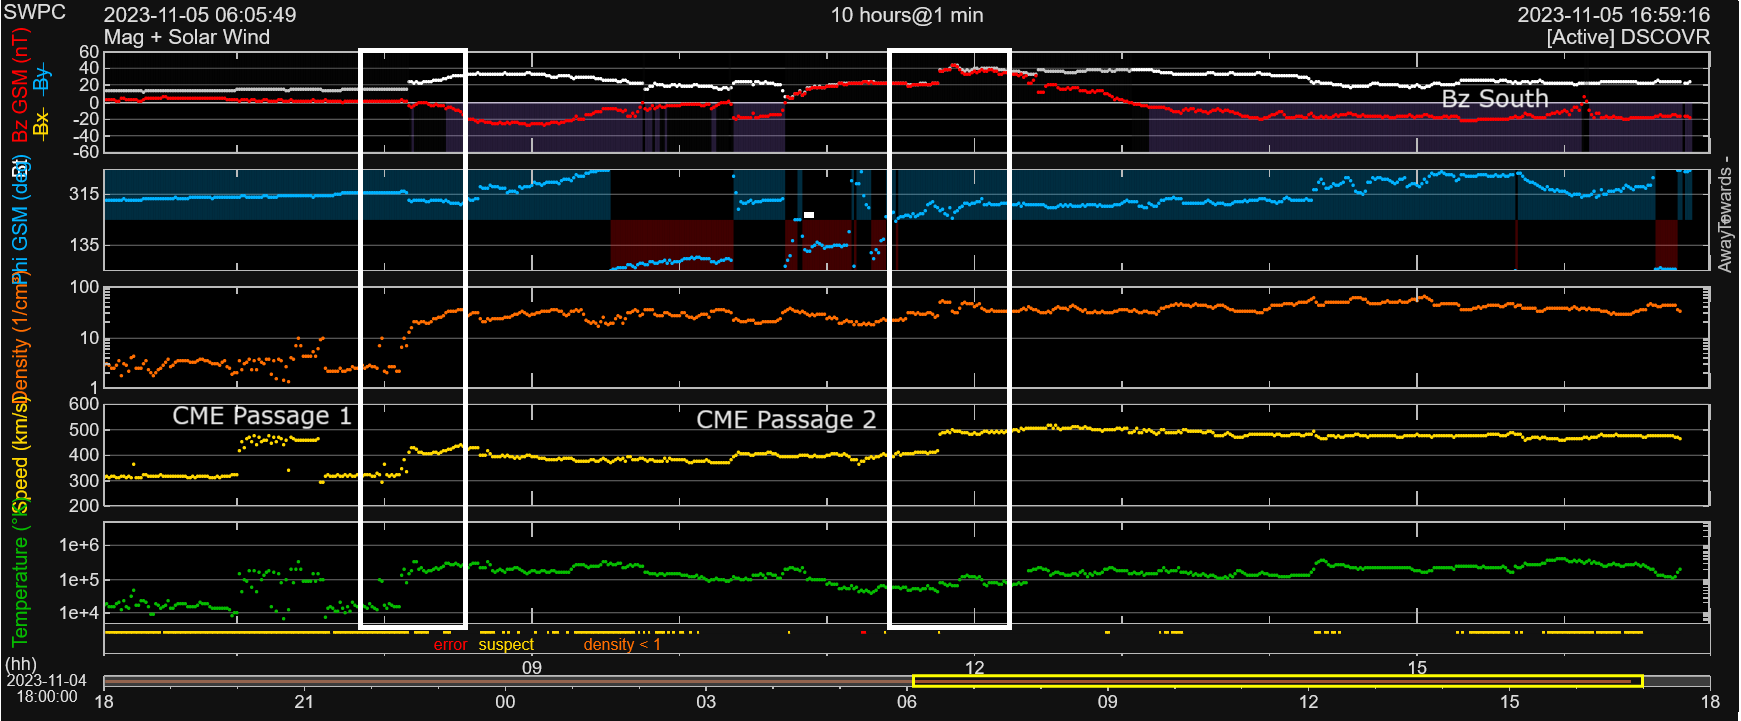
Task: Click the end timestamp 2023-11-05 16:59:16
Action: (1614, 15)
